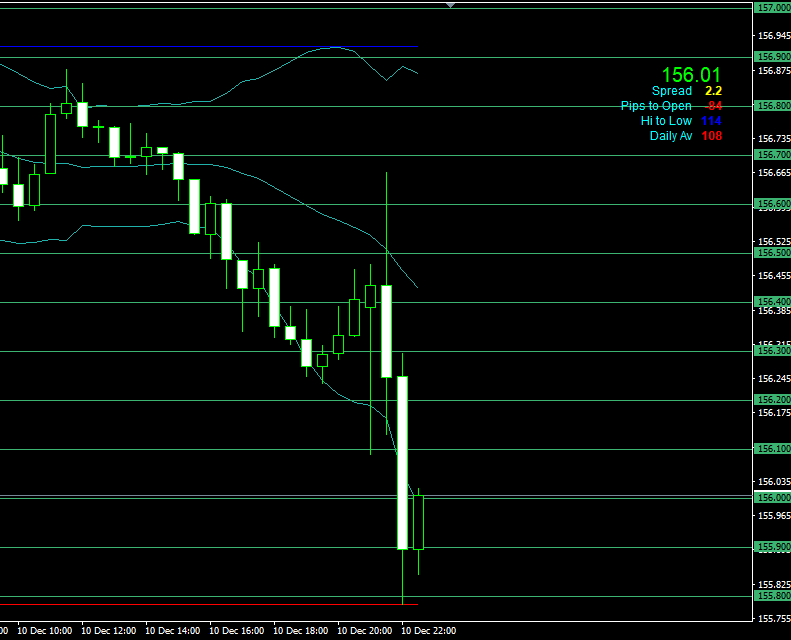Click the most recent rightmost candle body
Screen dimensions: 791x640
pyautogui.click(x=418, y=522)
